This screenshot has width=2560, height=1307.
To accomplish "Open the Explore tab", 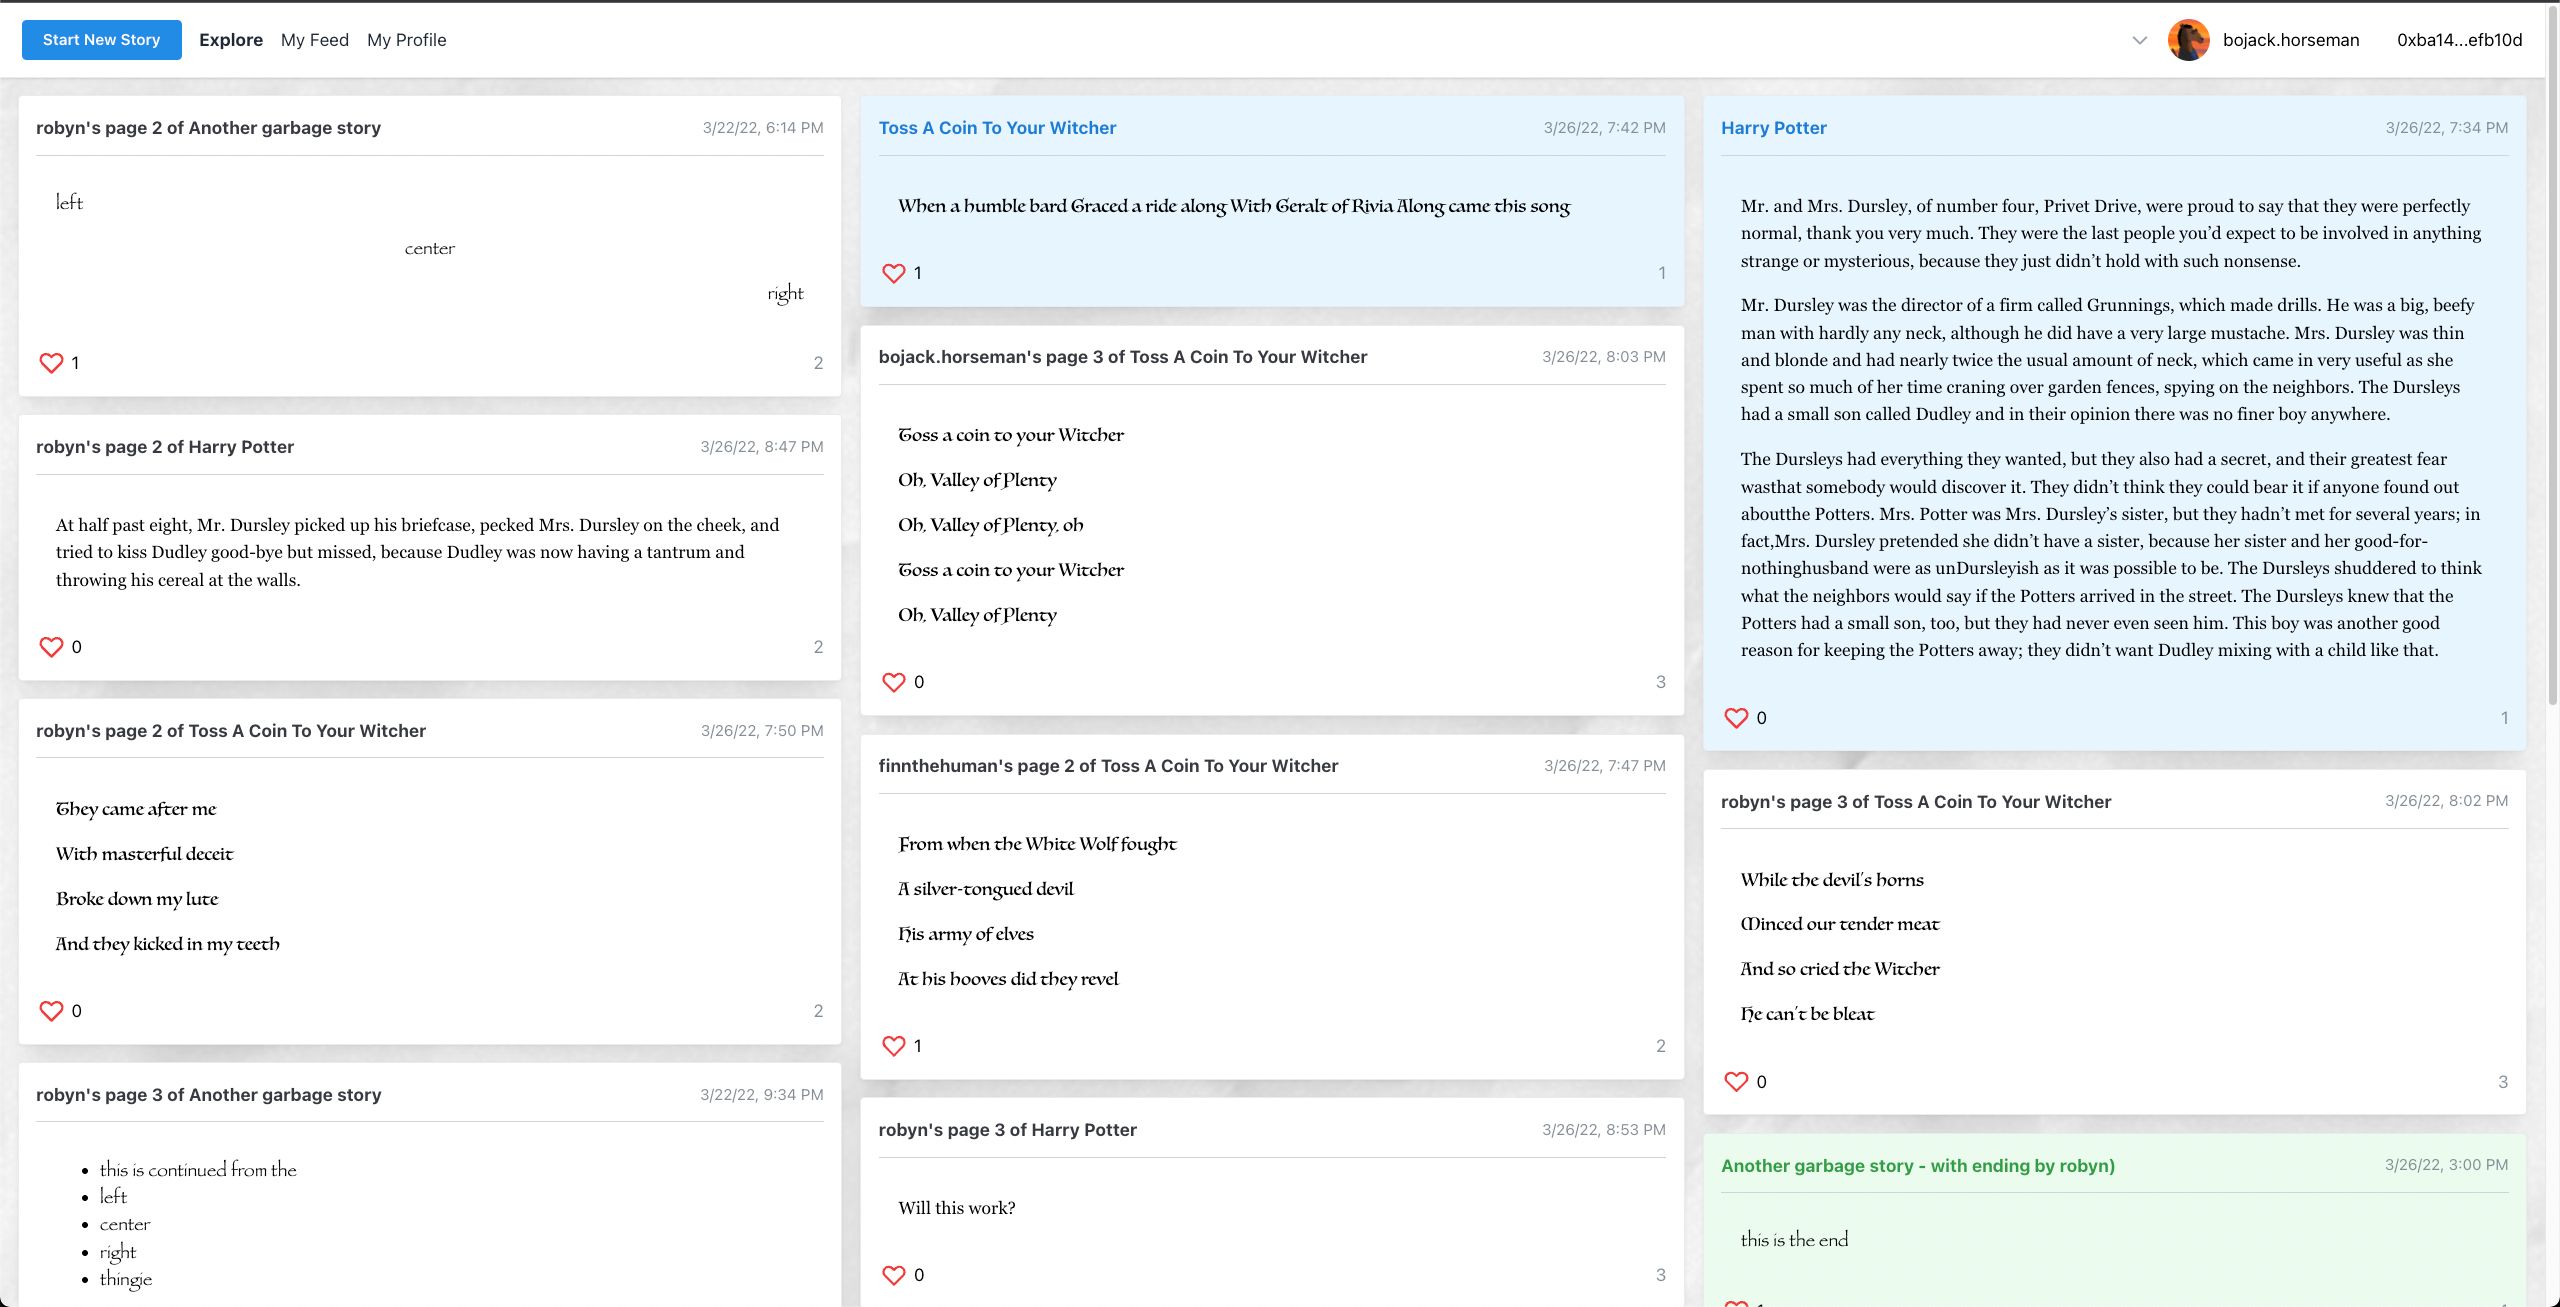I will click(231, 40).
